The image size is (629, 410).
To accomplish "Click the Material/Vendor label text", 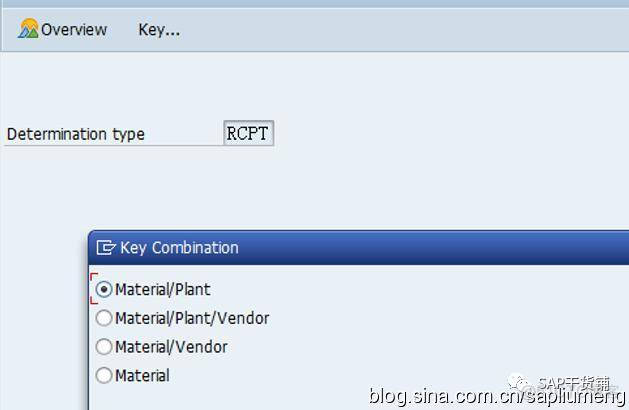I will [171, 347].
